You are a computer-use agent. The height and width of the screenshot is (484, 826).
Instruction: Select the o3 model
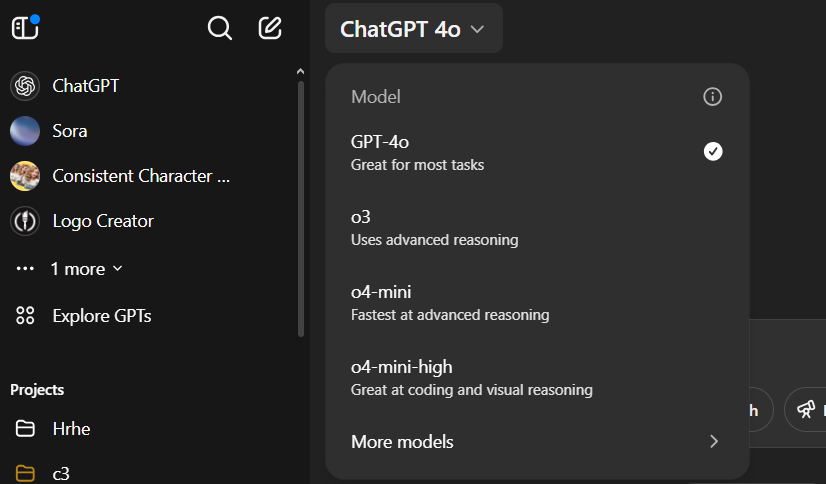(537, 228)
